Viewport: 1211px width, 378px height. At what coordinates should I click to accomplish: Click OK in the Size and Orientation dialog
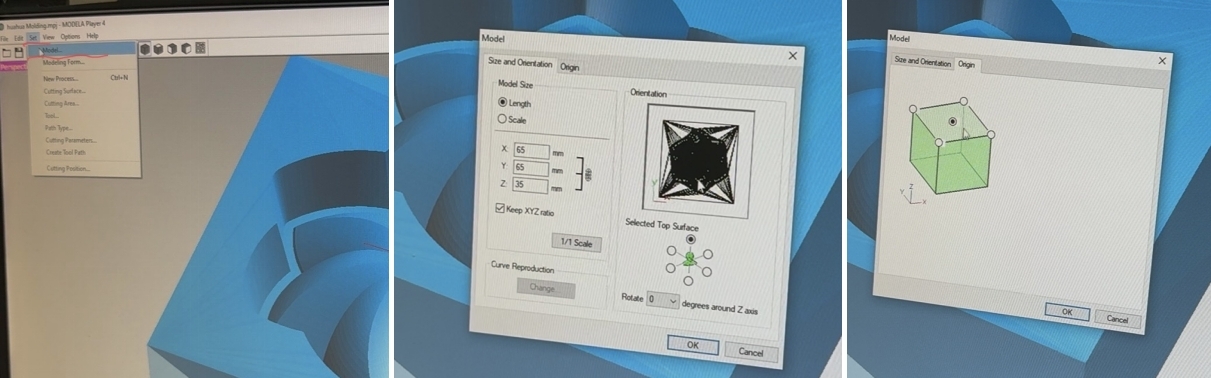pyautogui.click(x=692, y=345)
